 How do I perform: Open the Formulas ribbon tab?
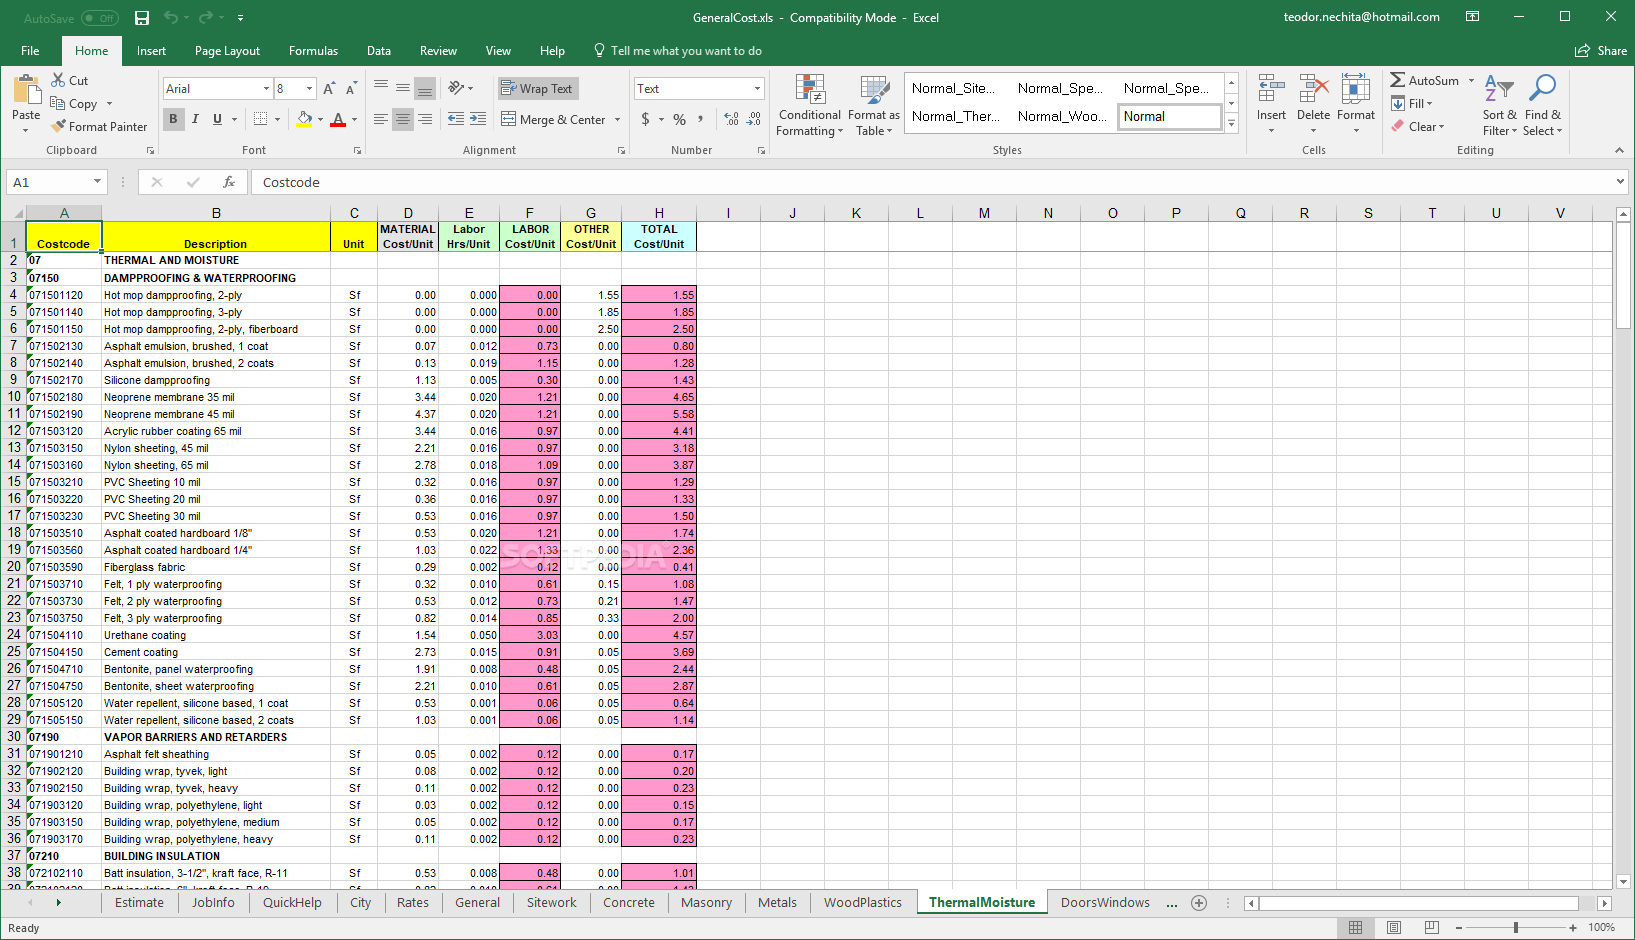(313, 51)
